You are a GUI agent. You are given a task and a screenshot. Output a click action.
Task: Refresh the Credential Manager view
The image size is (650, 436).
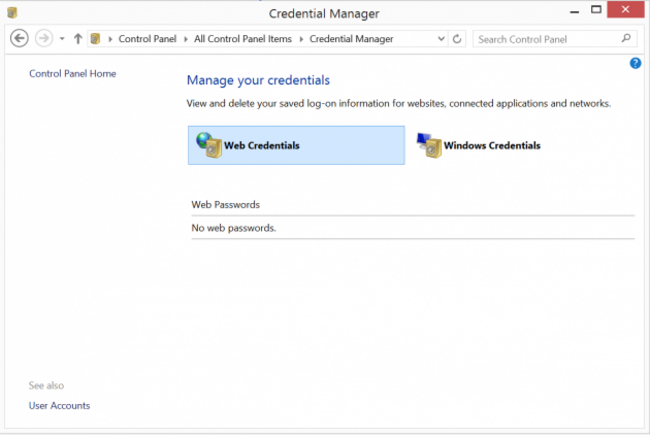[457, 39]
